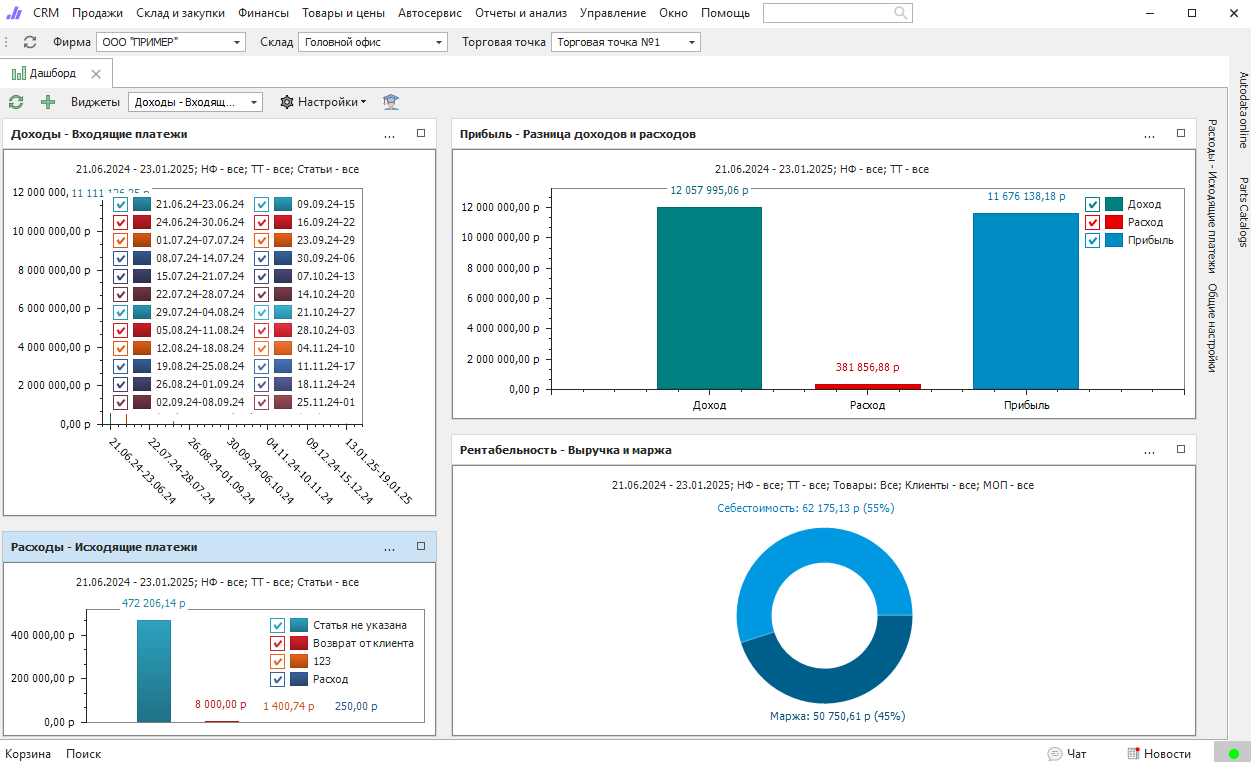Screen dimensions: 1251x762
Task: Open the Финансы menu
Action: click(x=263, y=13)
